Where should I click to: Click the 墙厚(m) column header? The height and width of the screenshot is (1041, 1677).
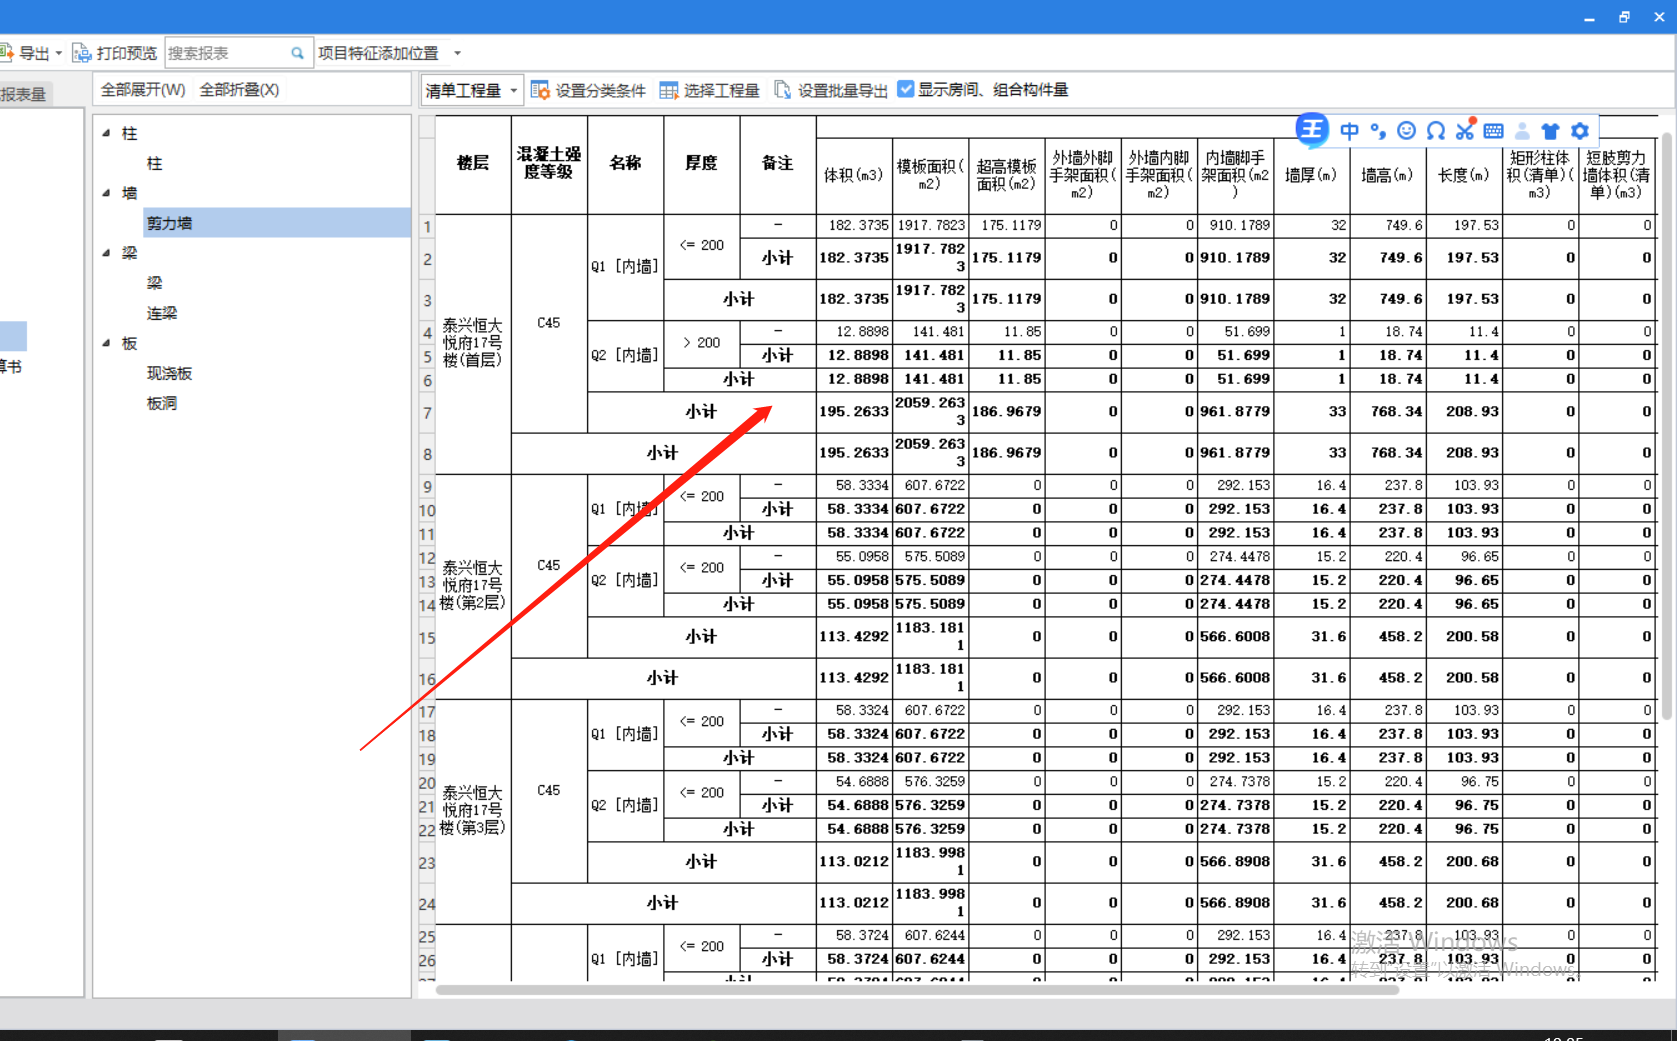[x=1311, y=175]
